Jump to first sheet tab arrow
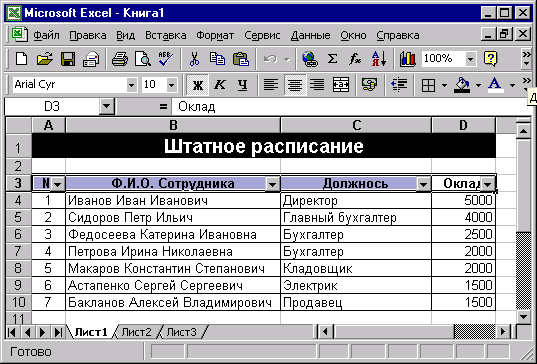The height and width of the screenshot is (364, 537). point(12,332)
